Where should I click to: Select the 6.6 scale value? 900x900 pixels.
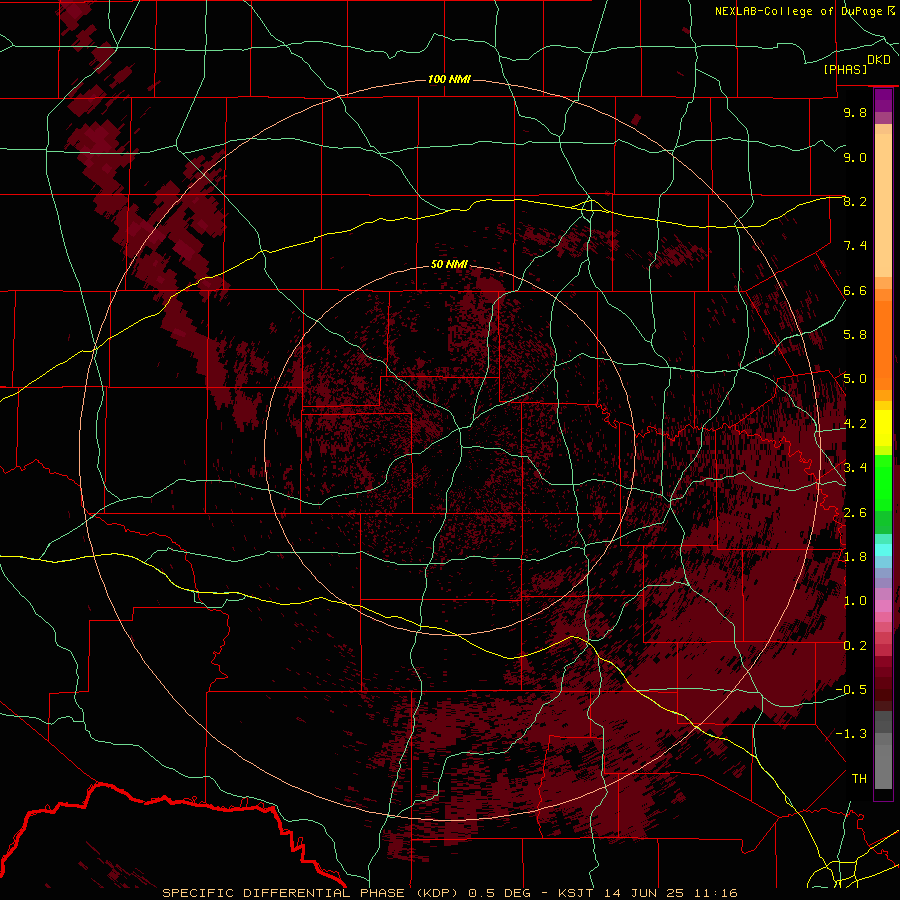(x=855, y=290)
